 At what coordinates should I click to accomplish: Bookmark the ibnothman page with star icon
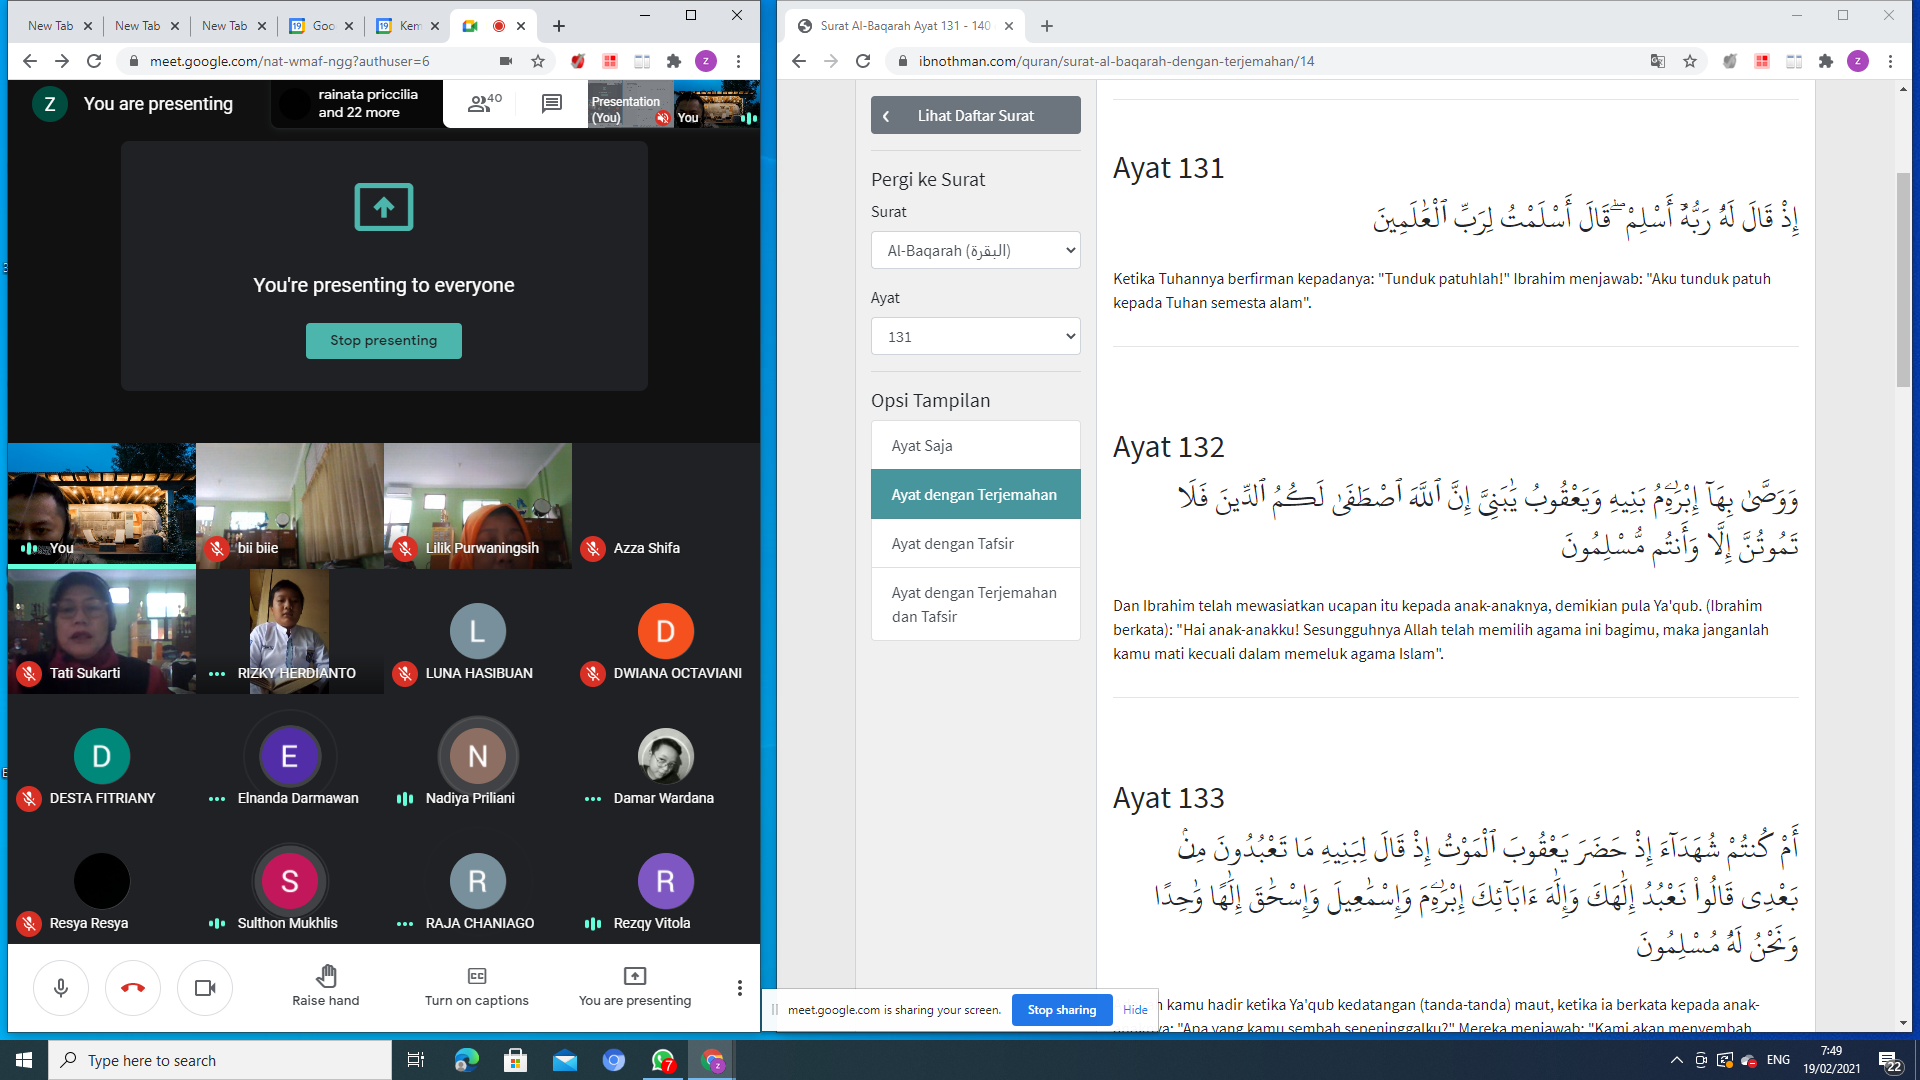[1690, 61]
